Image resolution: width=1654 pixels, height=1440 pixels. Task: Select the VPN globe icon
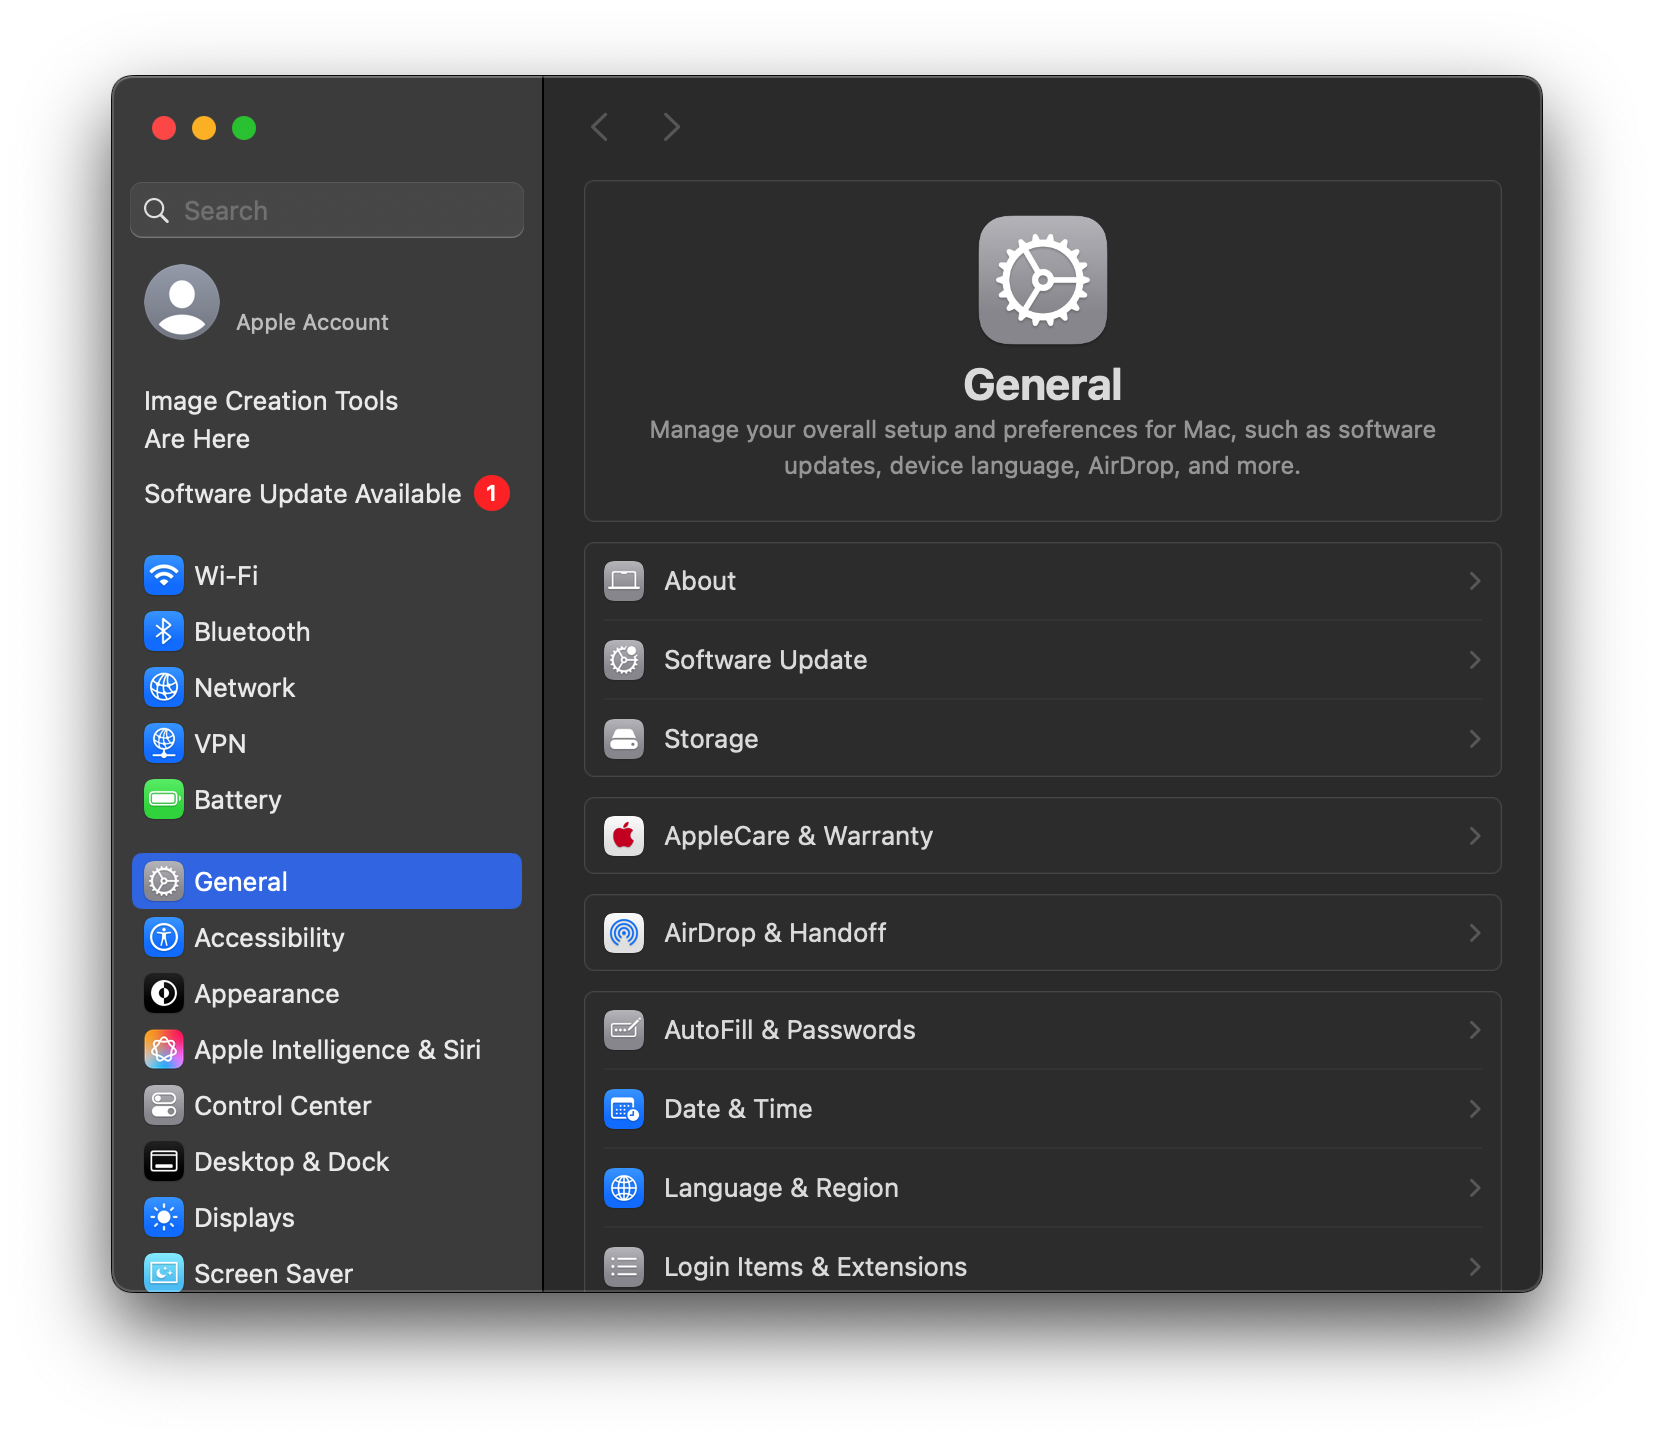(164, 743)
